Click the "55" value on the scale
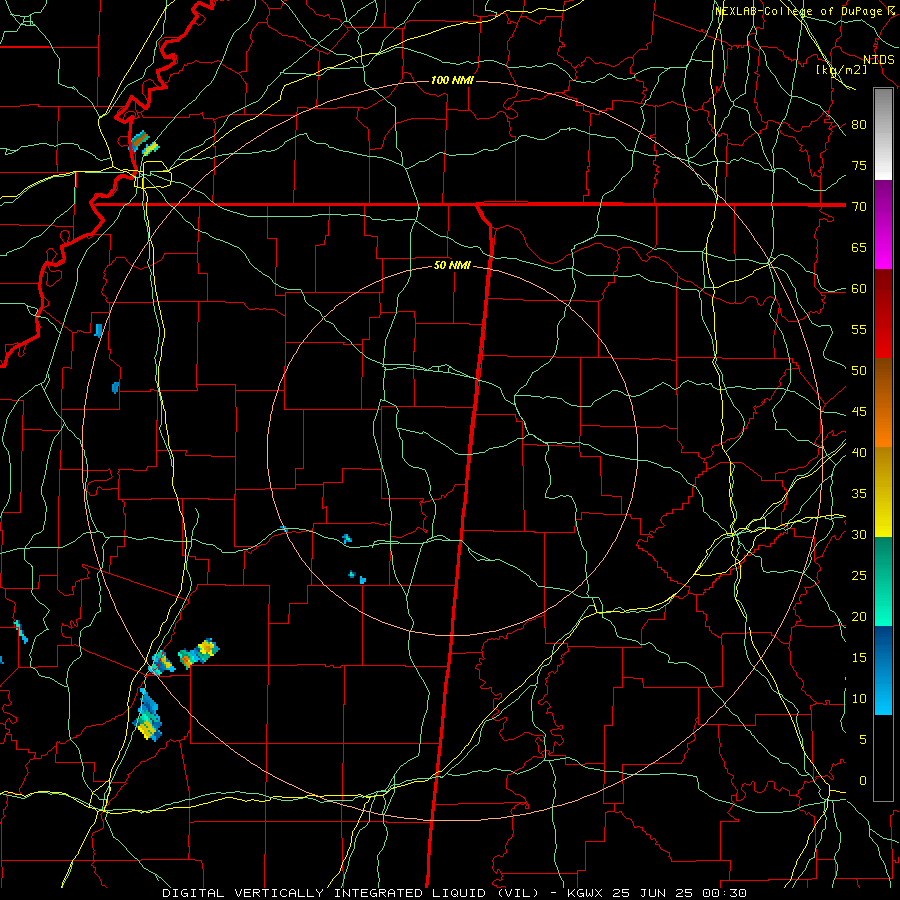Screen dimensions: 900x900 pyautogui.click(x=859, y=329)
